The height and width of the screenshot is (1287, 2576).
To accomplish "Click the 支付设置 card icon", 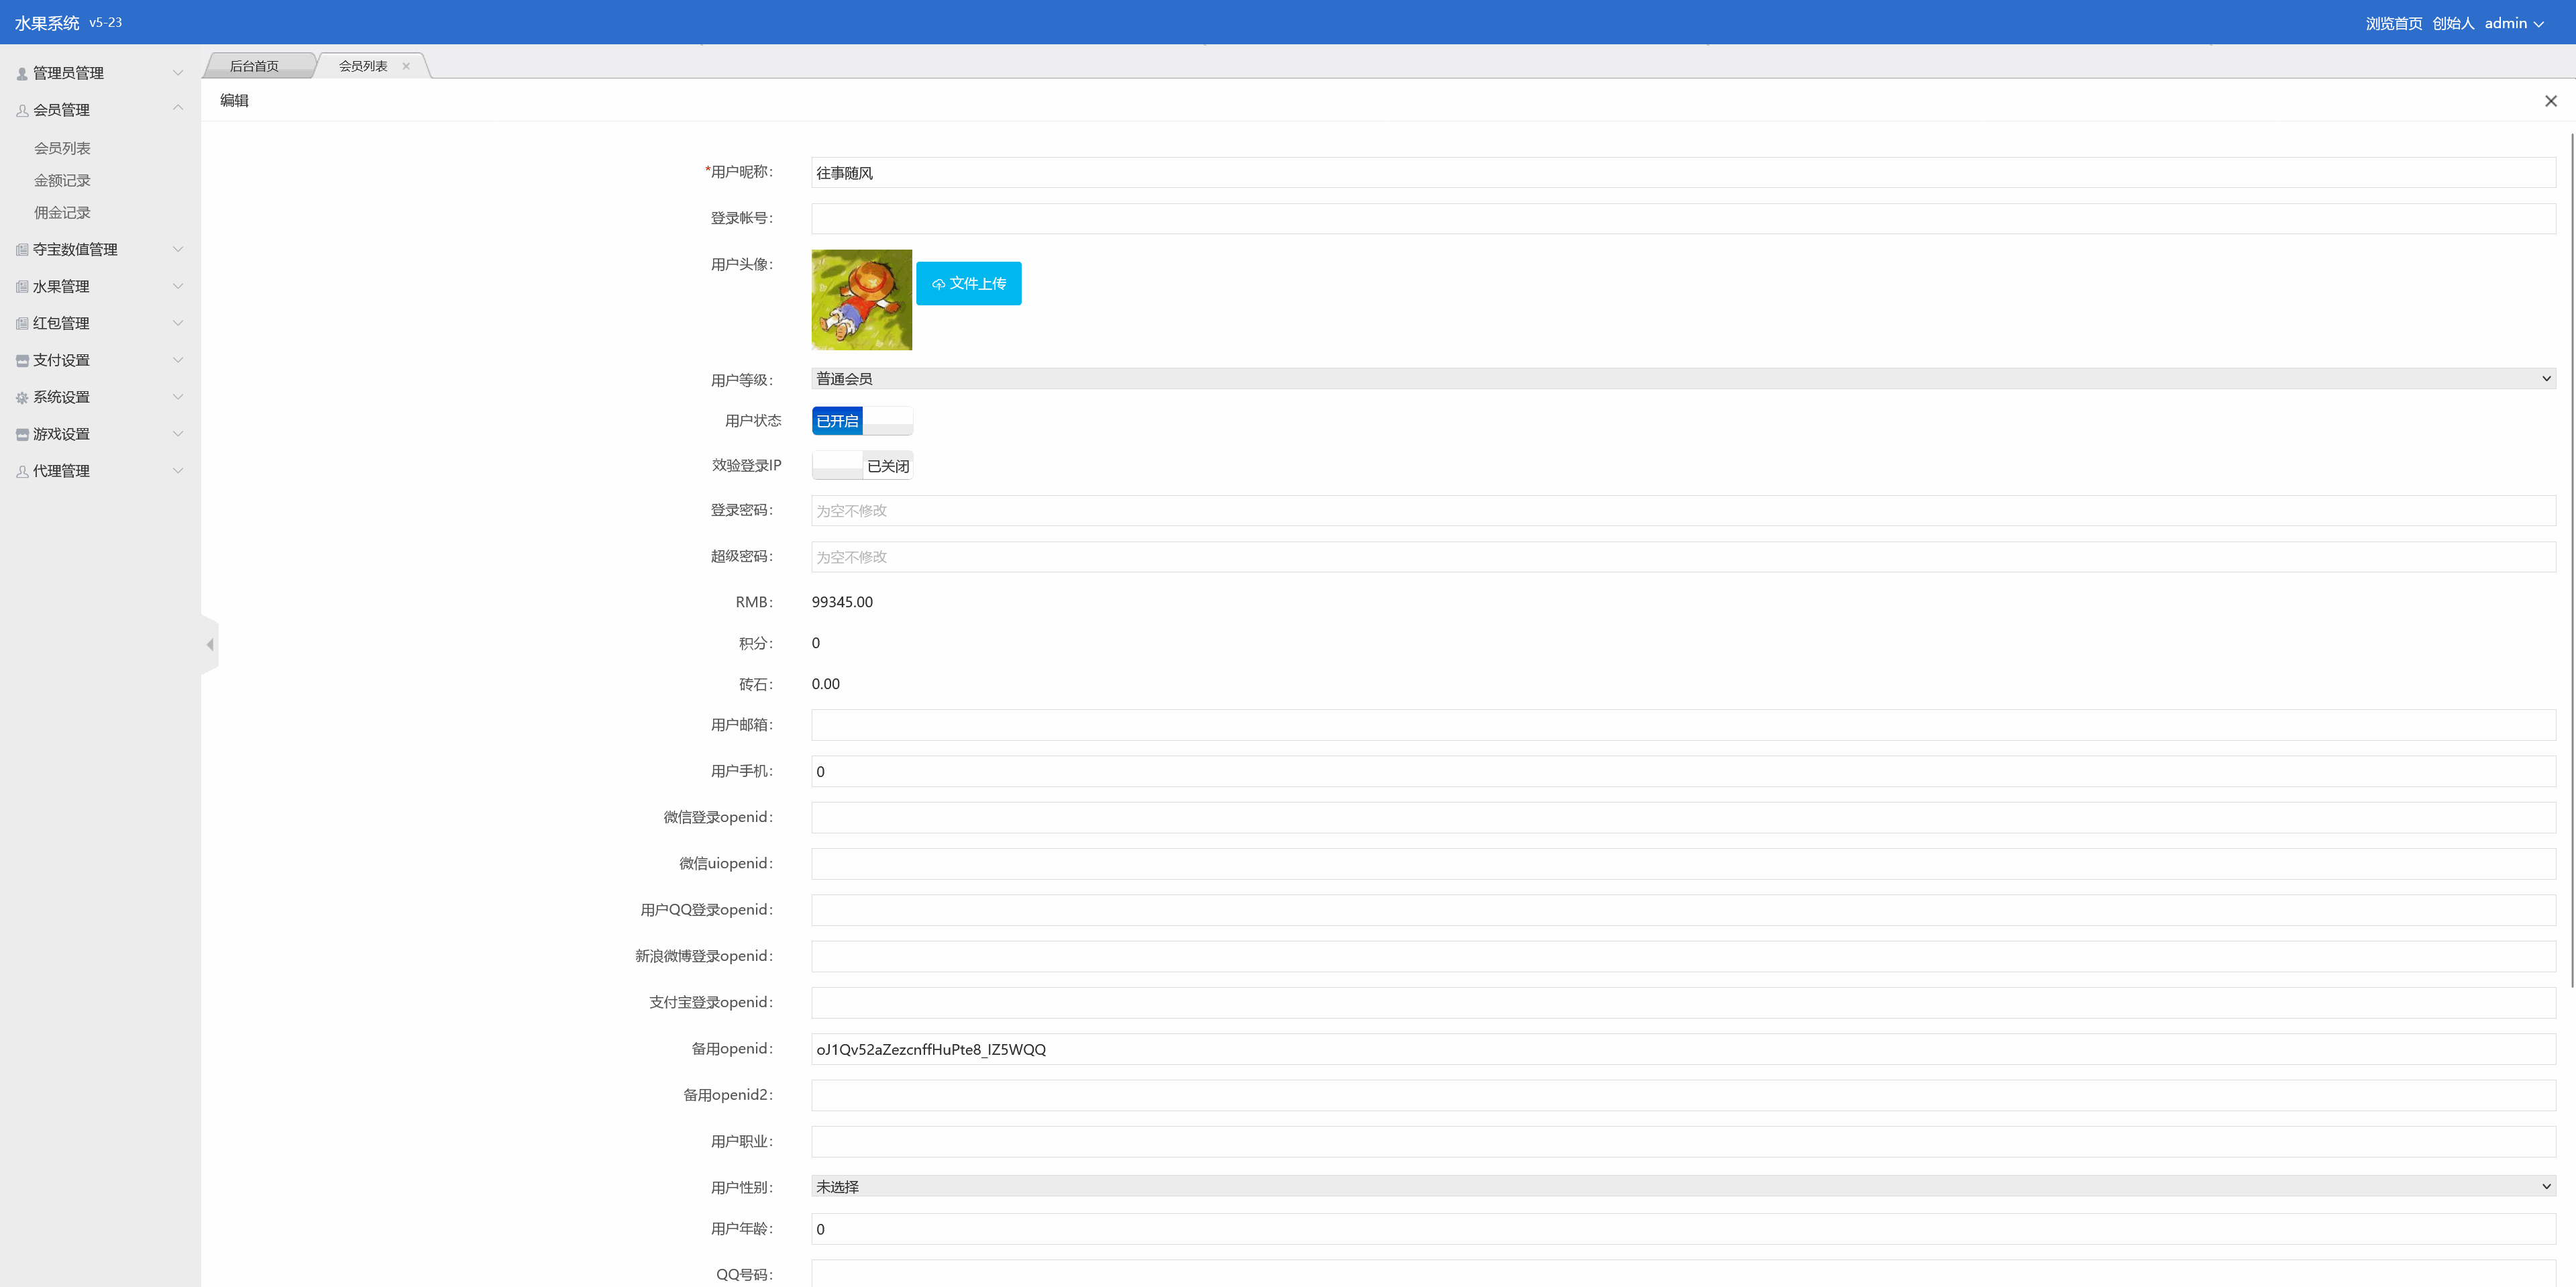I will (22, 361).
